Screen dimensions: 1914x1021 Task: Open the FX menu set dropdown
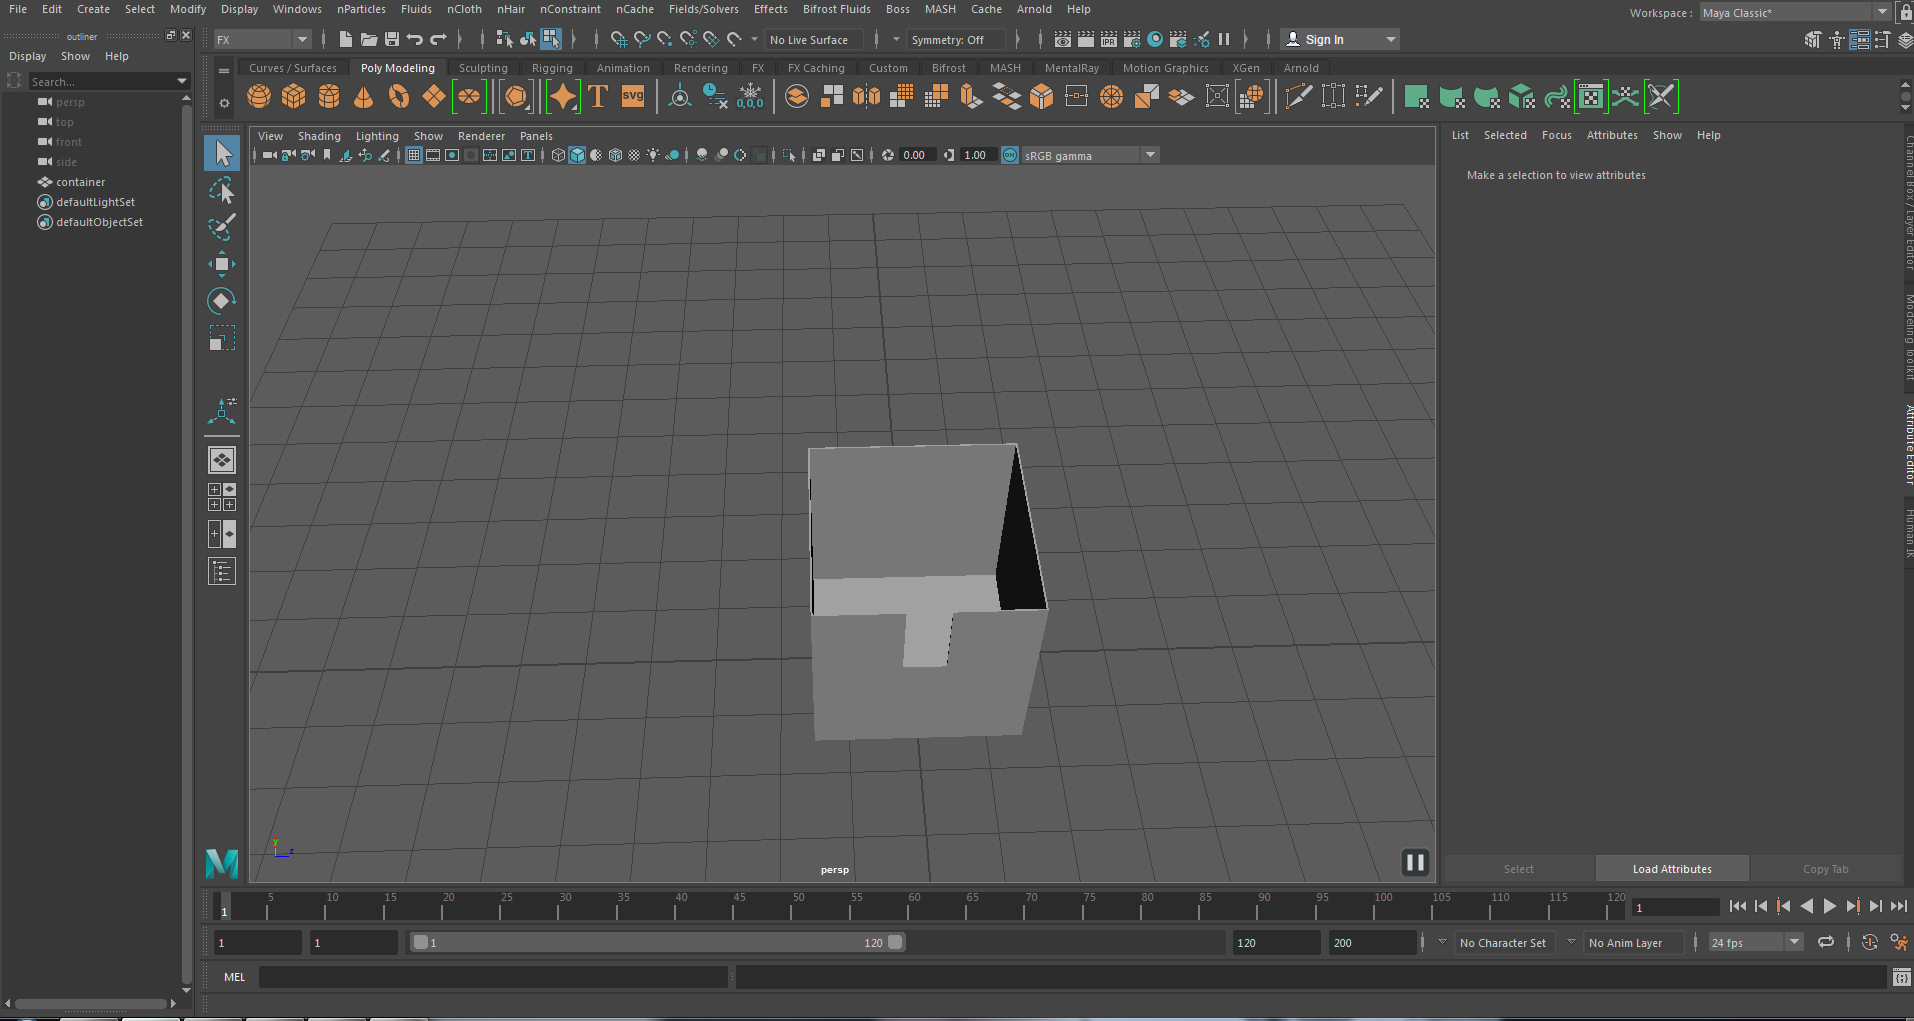pos(263,39)
